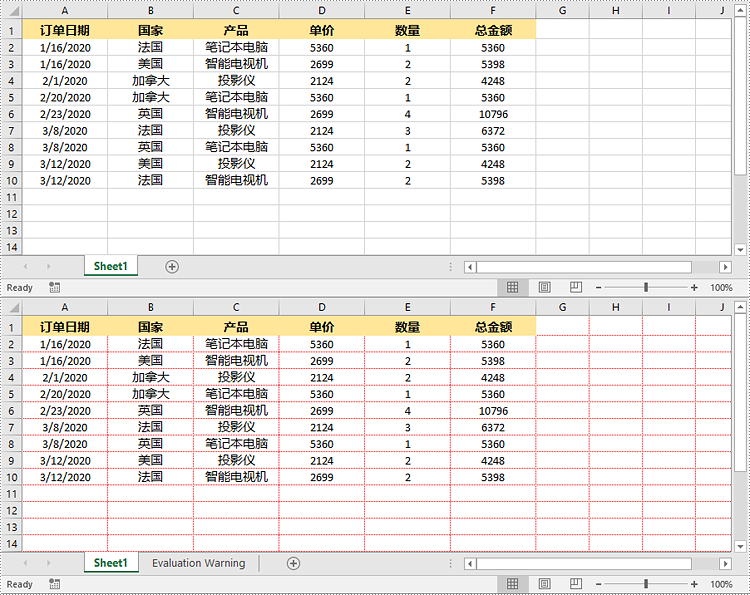750x595 pixels.
Task: Click the macro record icon in bottom status bar
Action: coord(55,584)
